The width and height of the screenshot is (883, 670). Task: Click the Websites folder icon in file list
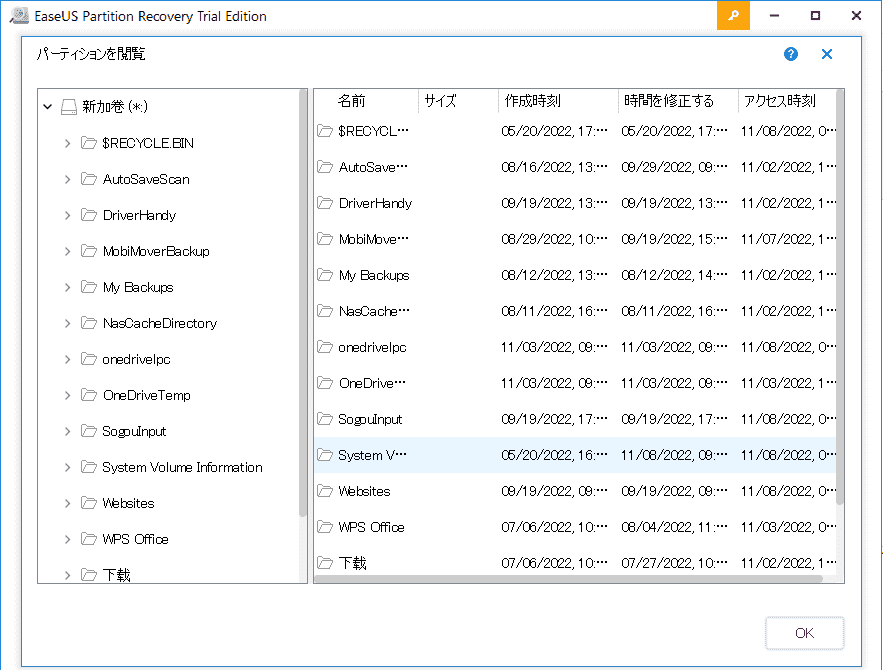click(x=325, y=491)
